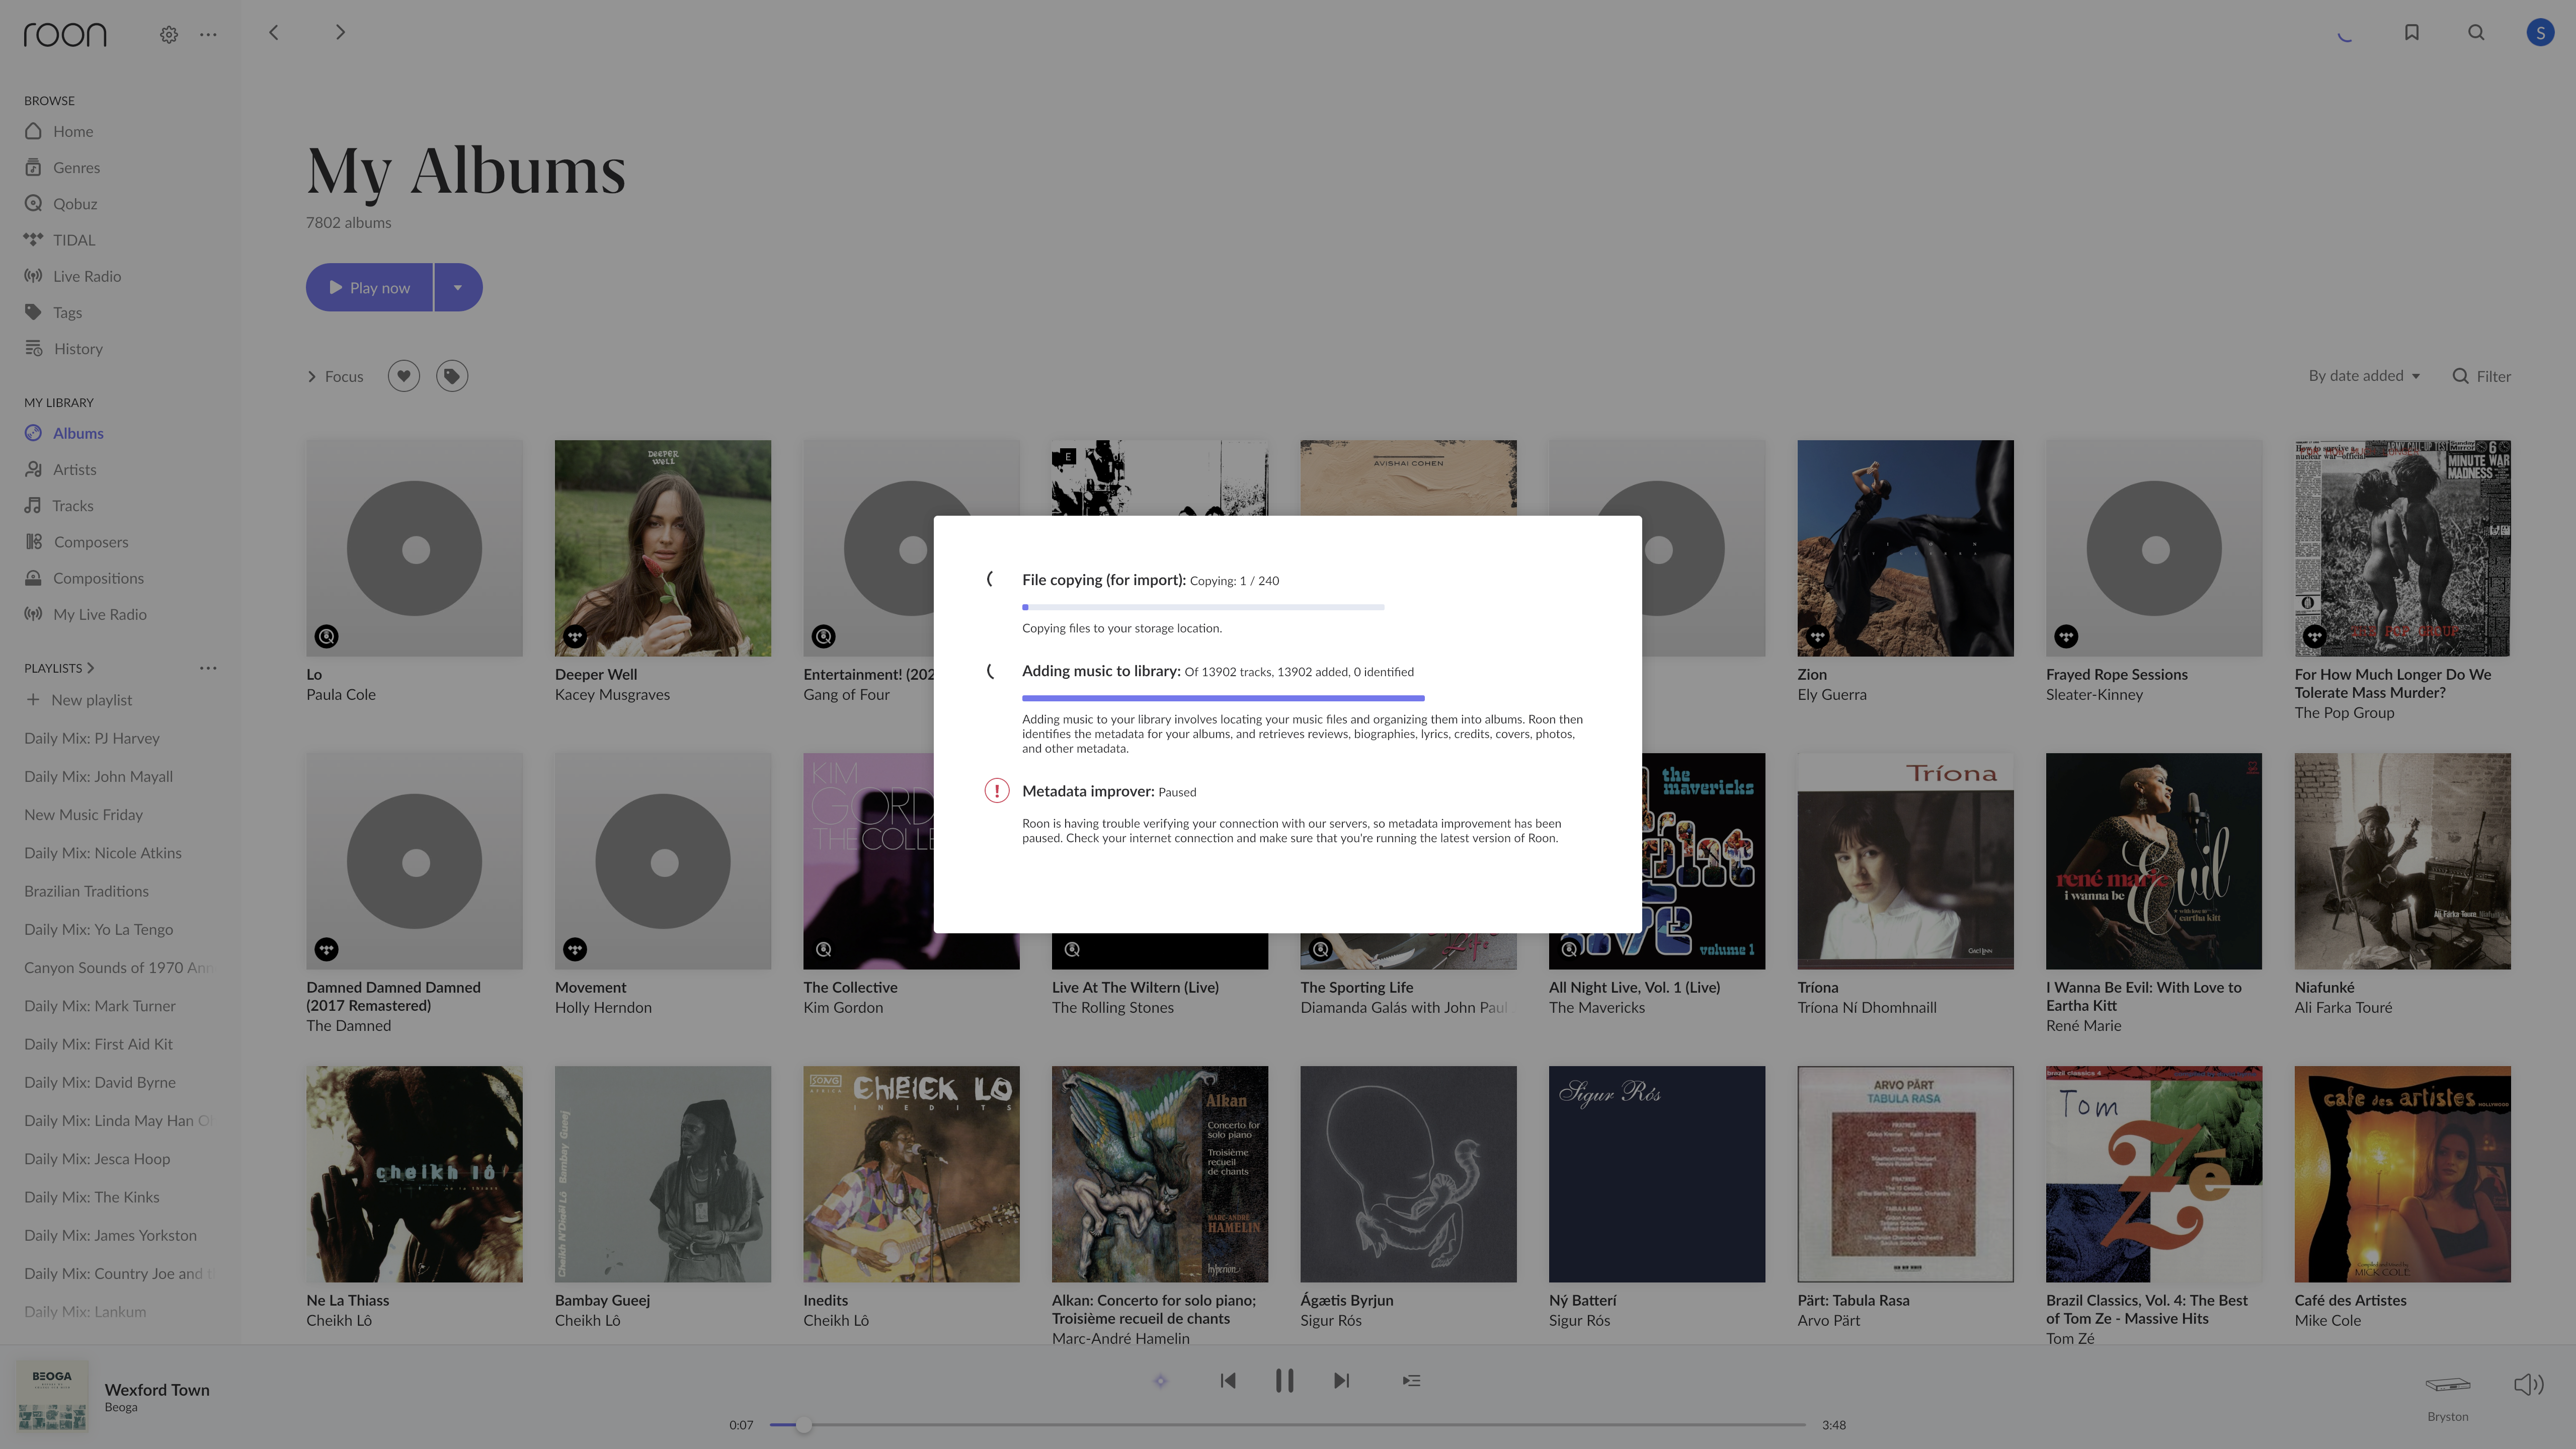Go forward with the right arrow
This screenshot has height=1449, width=2576.
(340, 32)
